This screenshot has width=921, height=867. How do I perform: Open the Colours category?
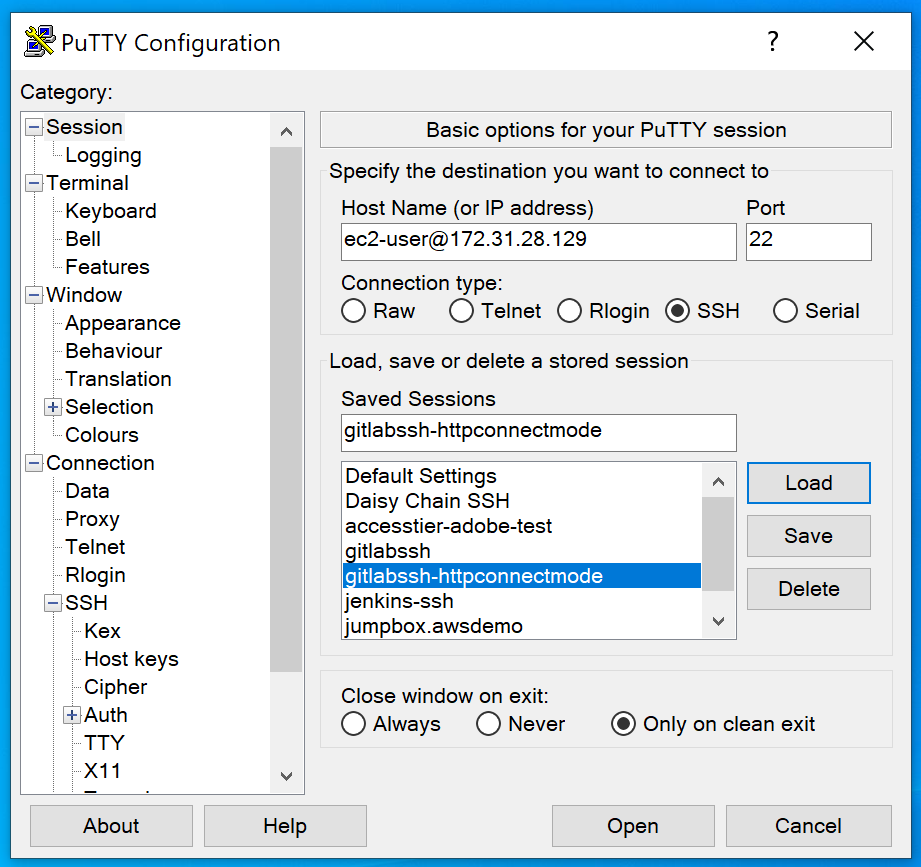click(102, 435)
